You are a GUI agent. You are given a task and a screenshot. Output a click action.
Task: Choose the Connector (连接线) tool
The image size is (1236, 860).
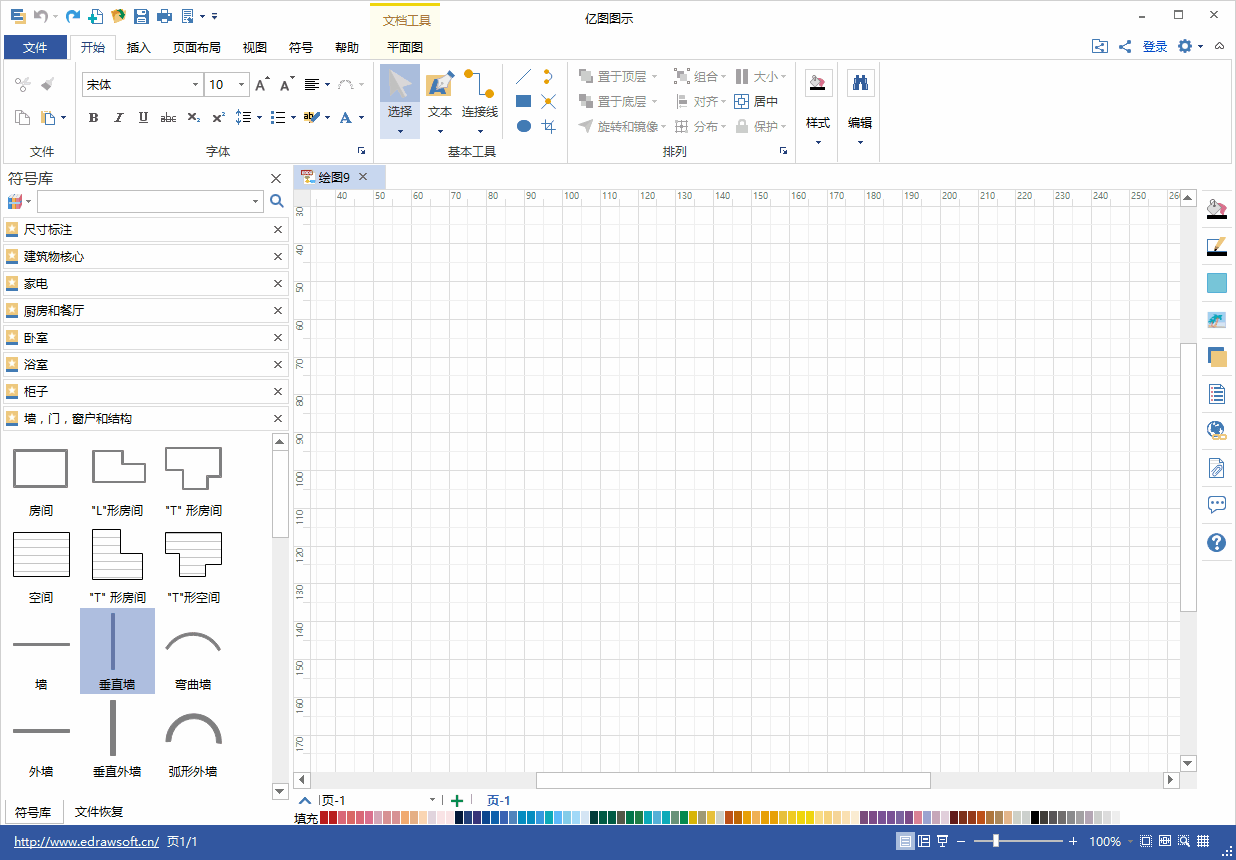[480, 101]
